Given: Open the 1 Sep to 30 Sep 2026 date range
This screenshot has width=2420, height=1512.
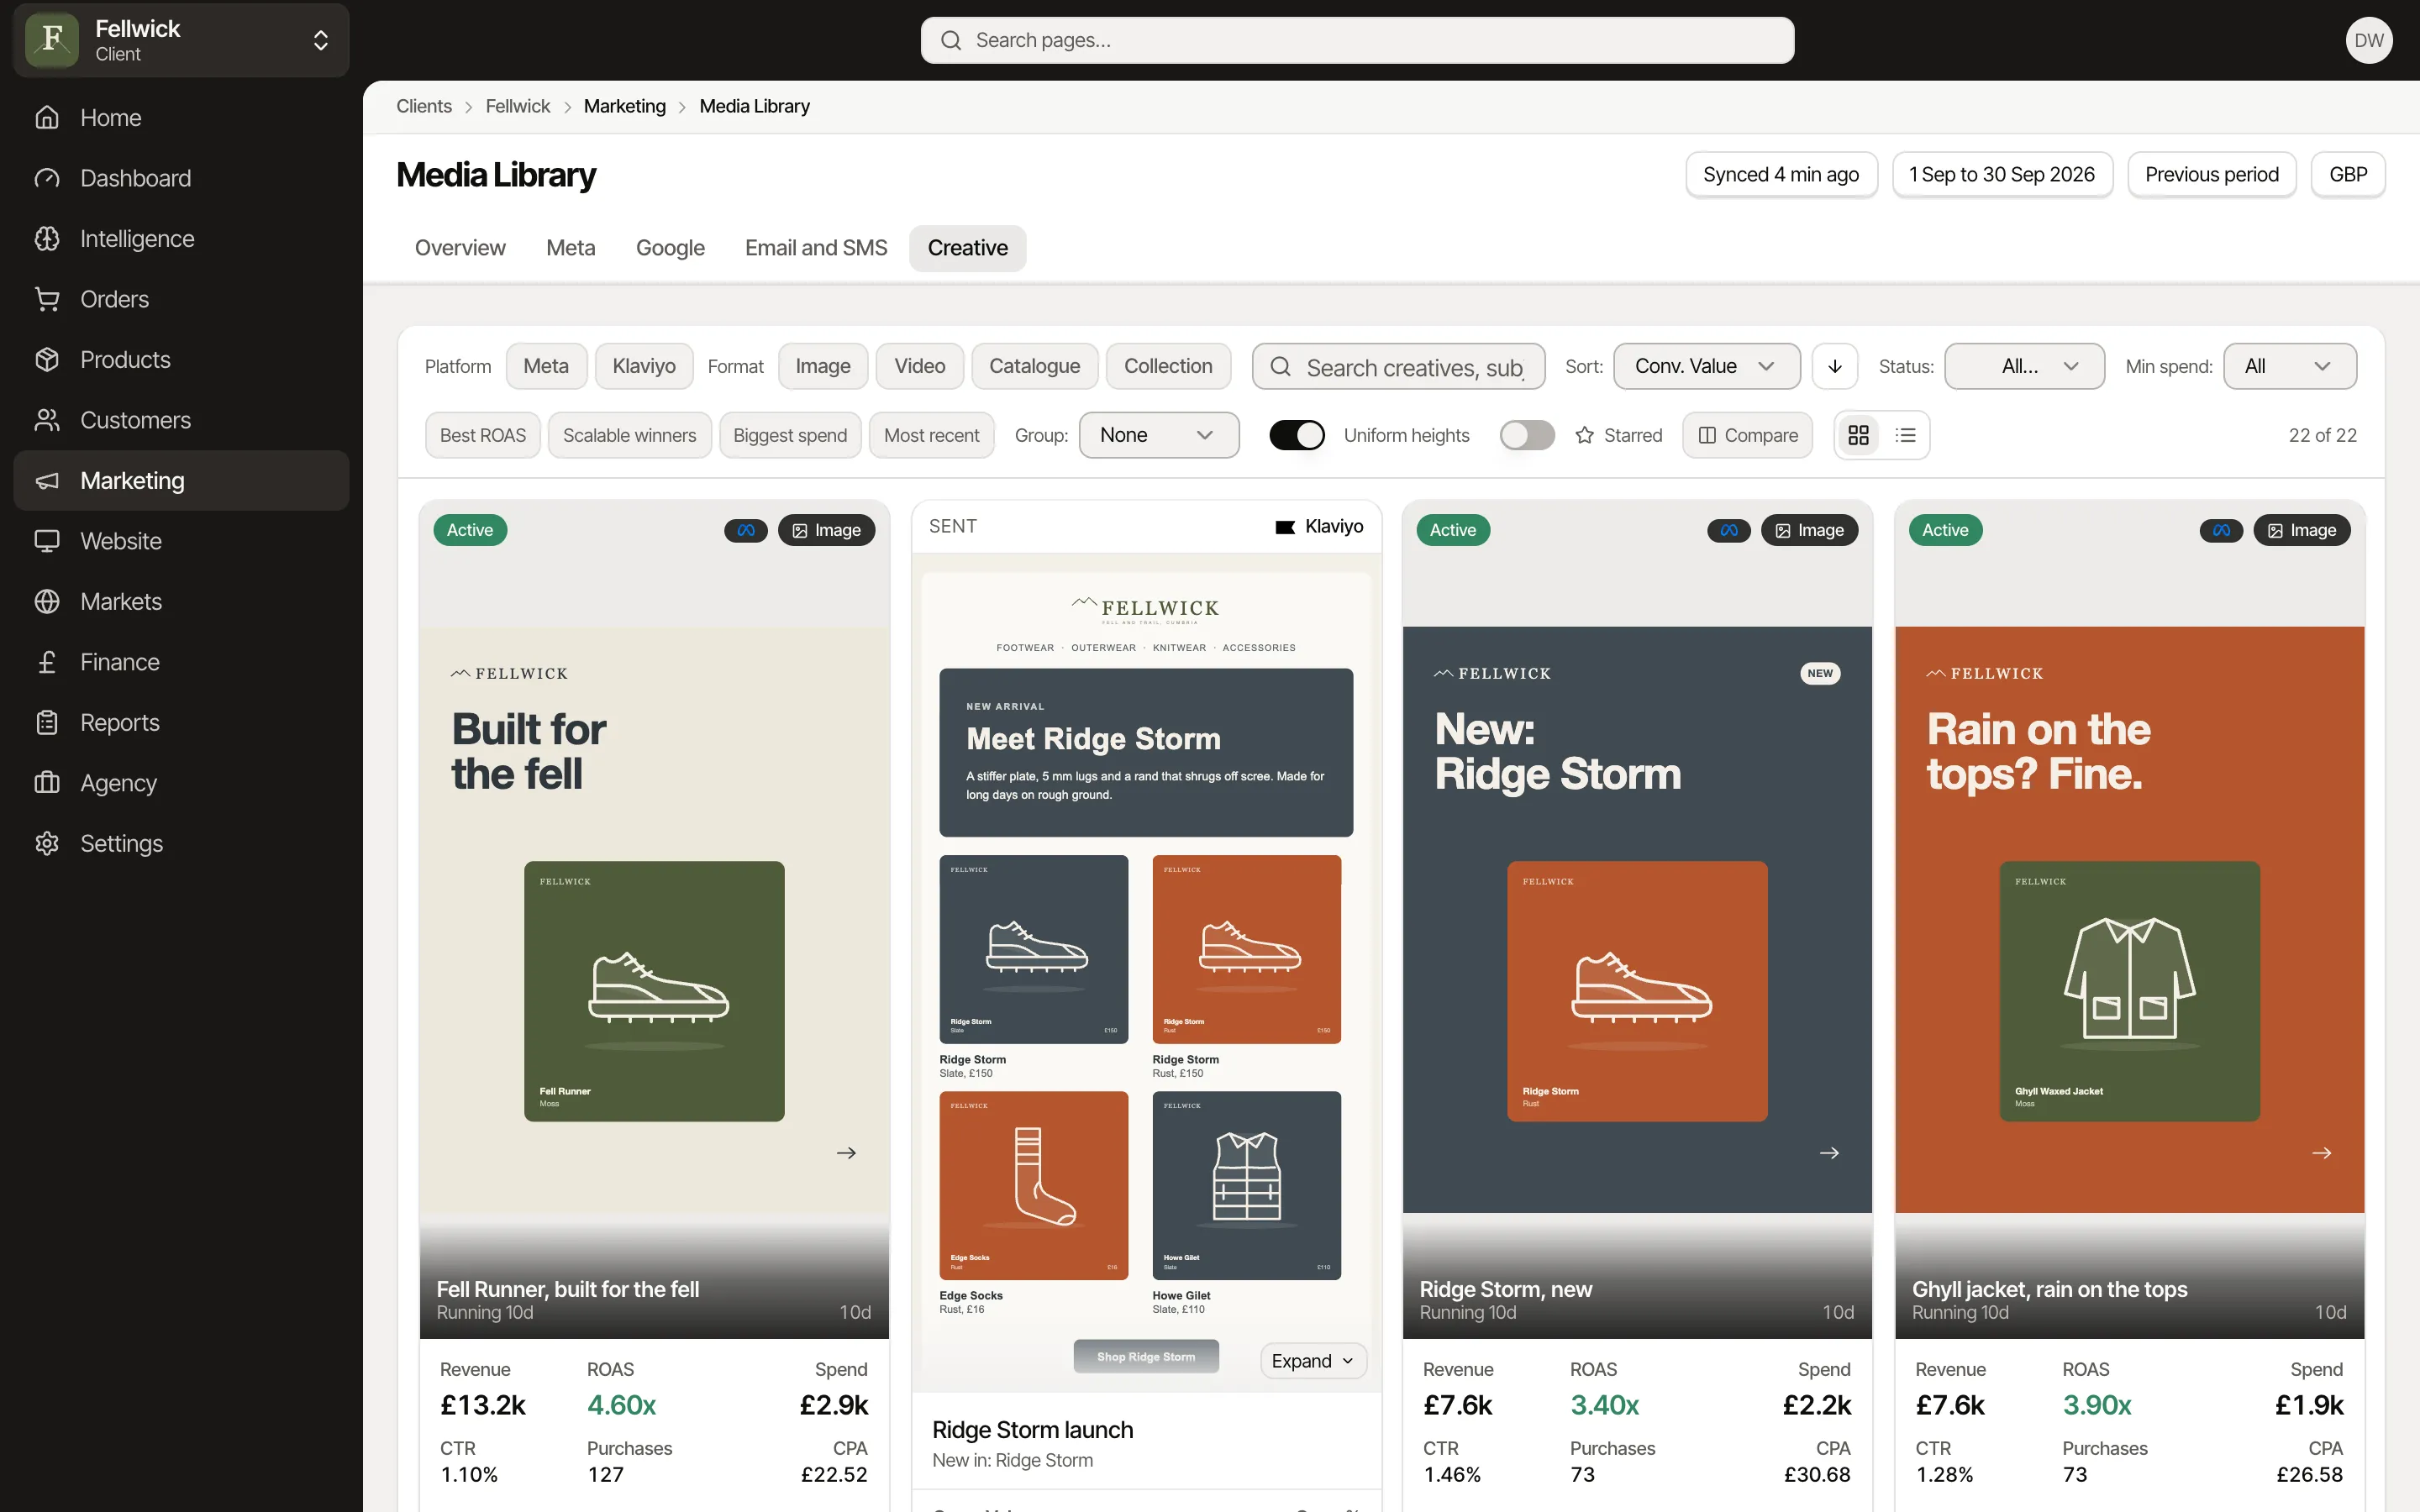Looking at the screenshot, I should tap(2002, 174).
